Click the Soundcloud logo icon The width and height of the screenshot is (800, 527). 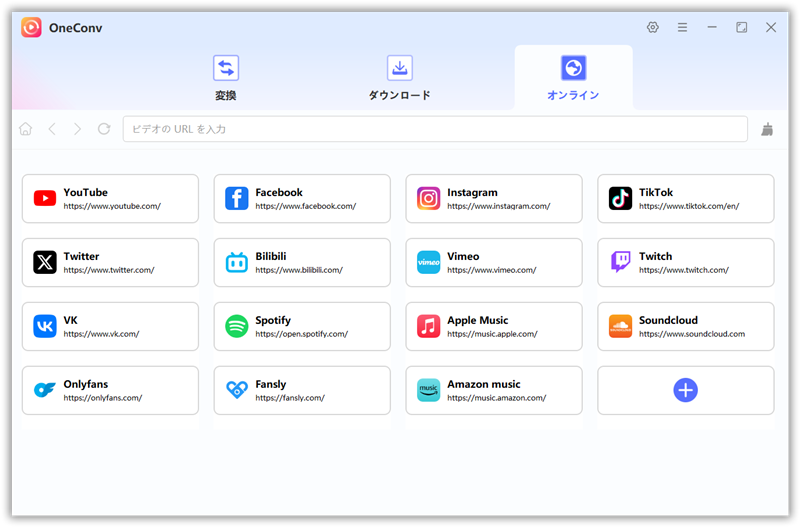click(620, 326)
